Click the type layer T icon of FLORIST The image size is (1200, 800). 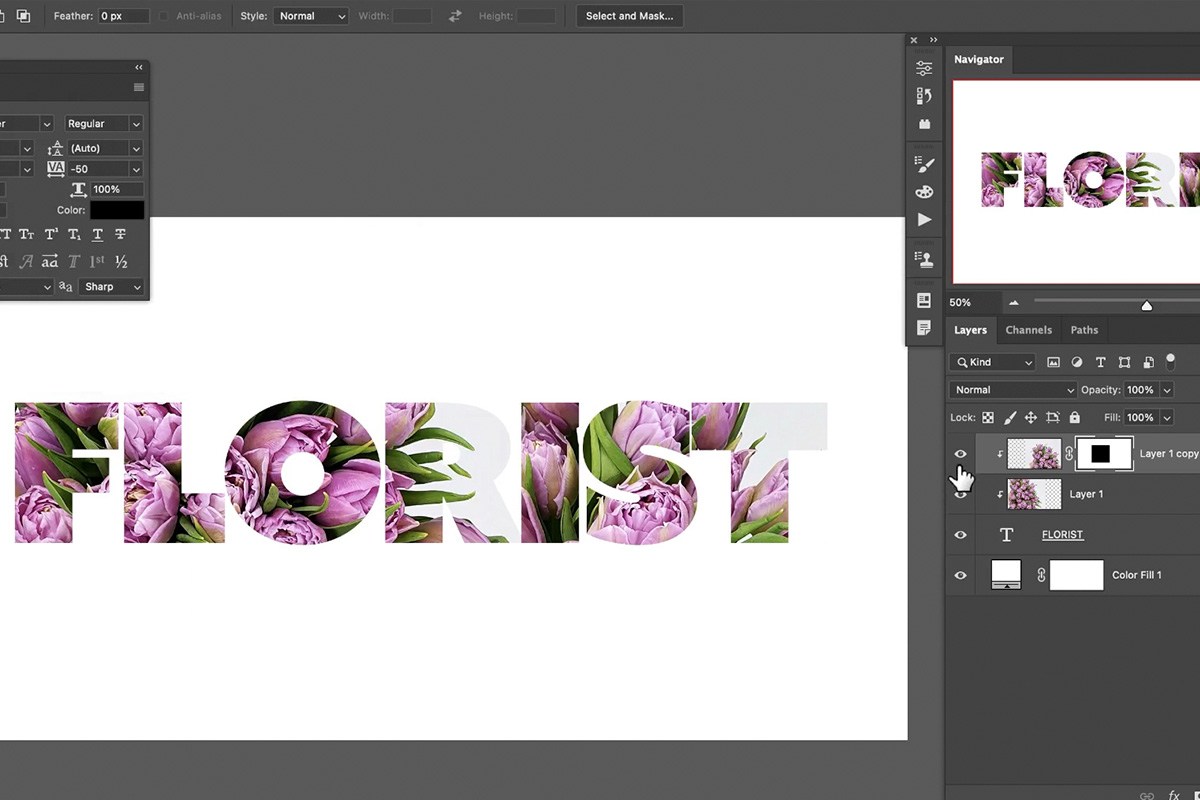point(1006,535)
